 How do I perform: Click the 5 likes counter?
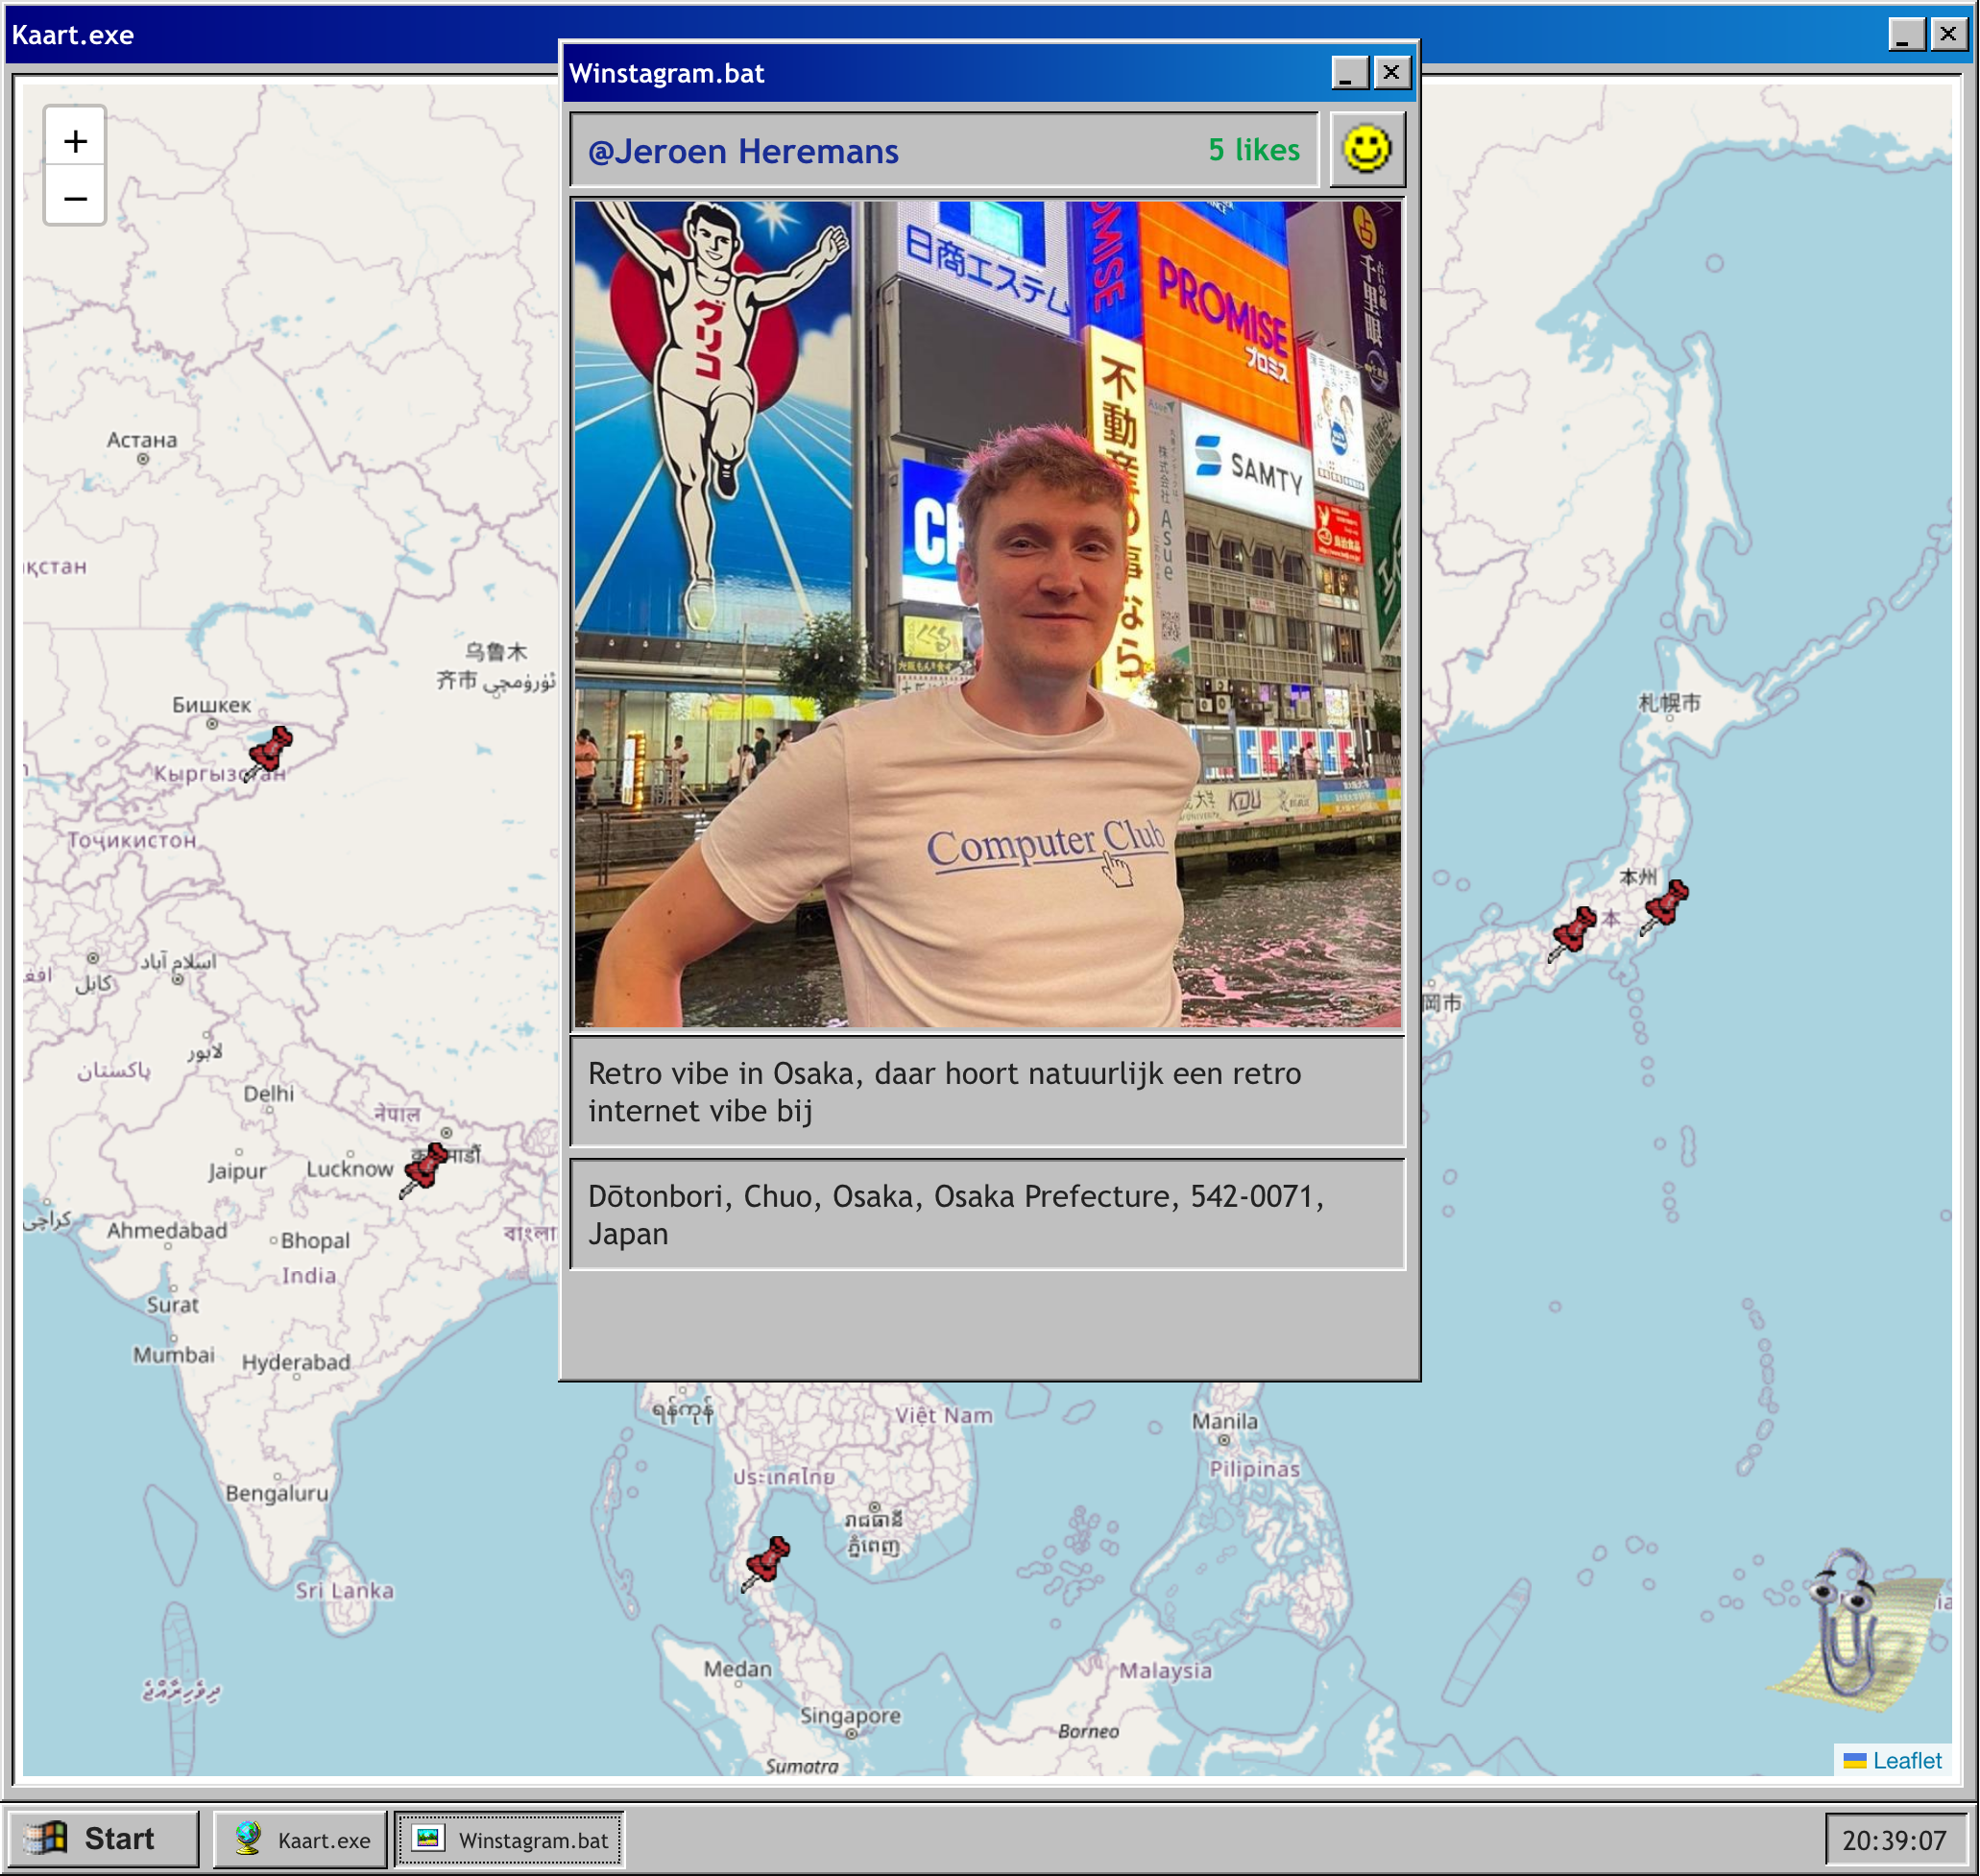pyautogui.click(x=1253, y=150)
